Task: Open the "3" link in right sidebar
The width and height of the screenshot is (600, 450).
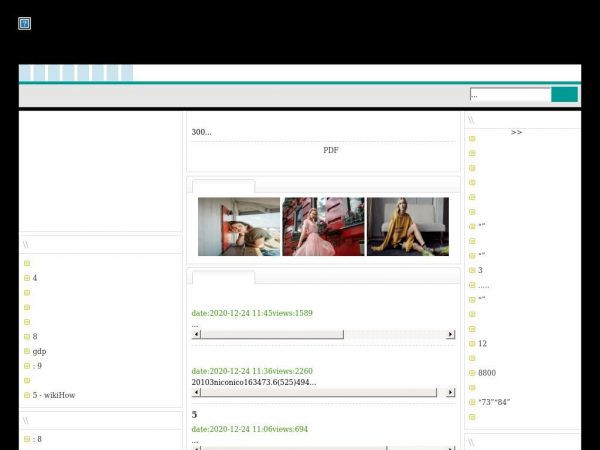Action: [x=480, y=271]
